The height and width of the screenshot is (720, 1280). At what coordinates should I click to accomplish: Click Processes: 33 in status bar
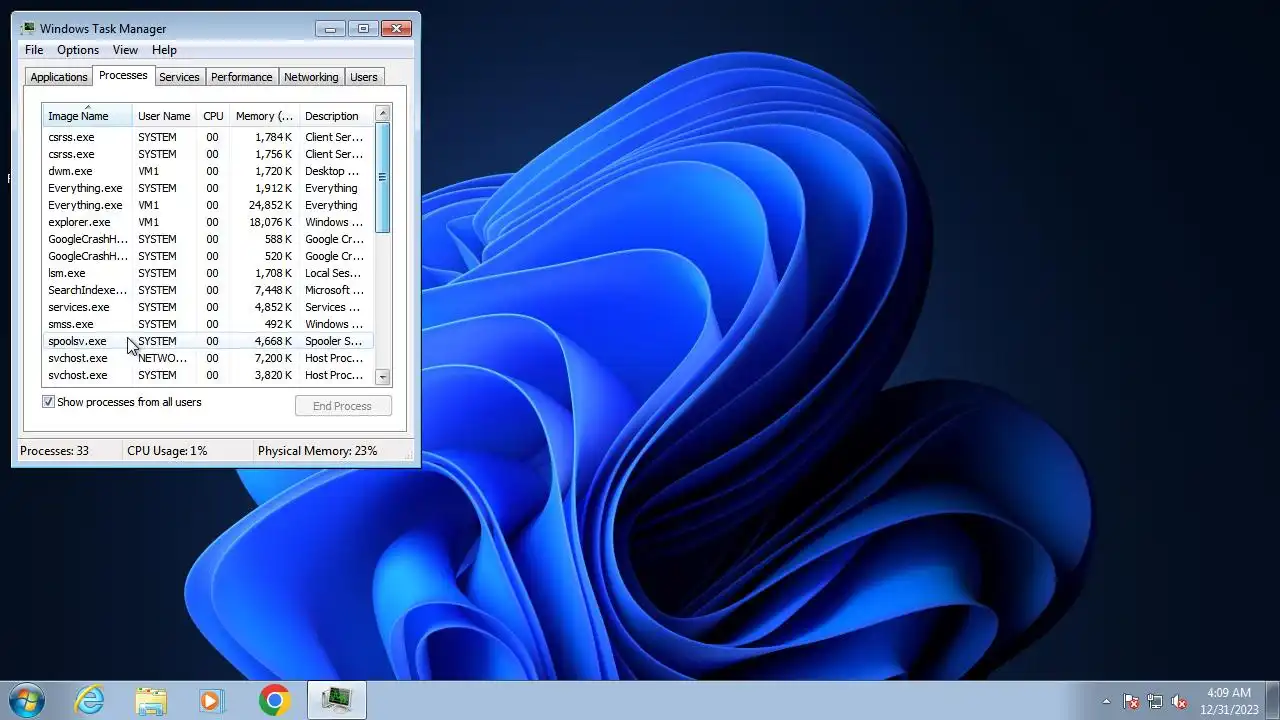tap(55, 451)
